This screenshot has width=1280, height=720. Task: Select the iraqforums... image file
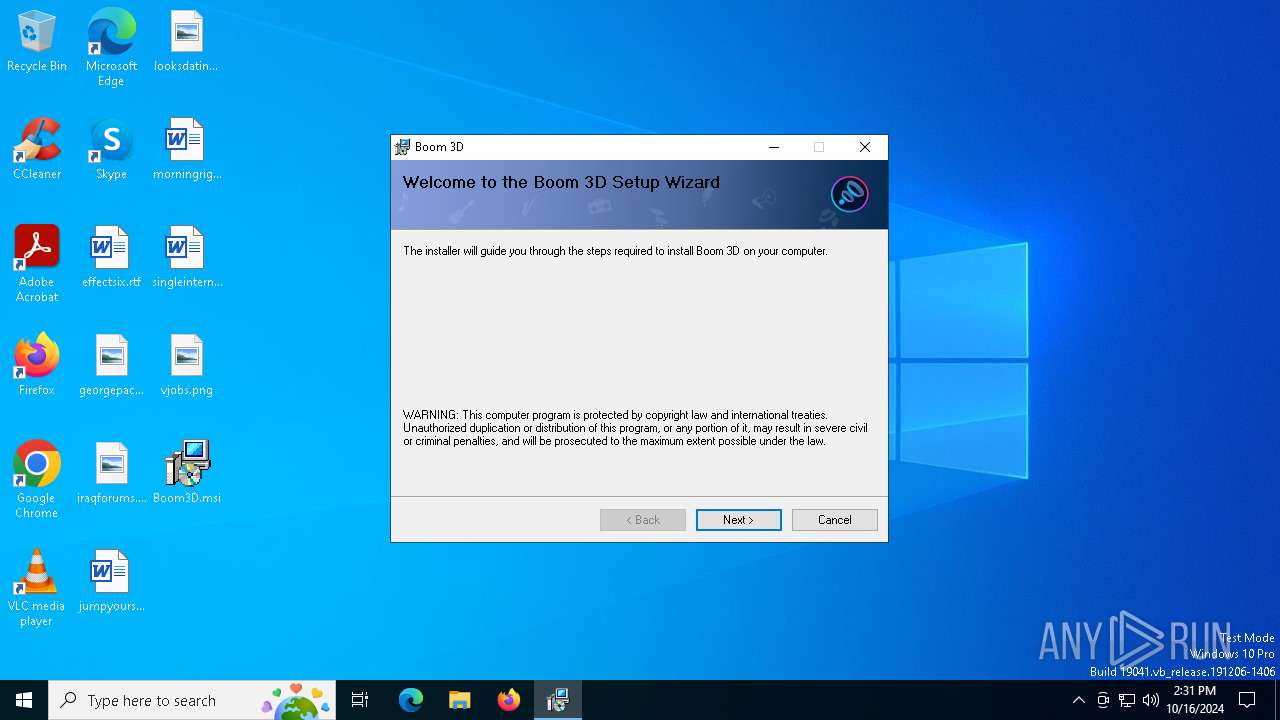tap(111, 474)
